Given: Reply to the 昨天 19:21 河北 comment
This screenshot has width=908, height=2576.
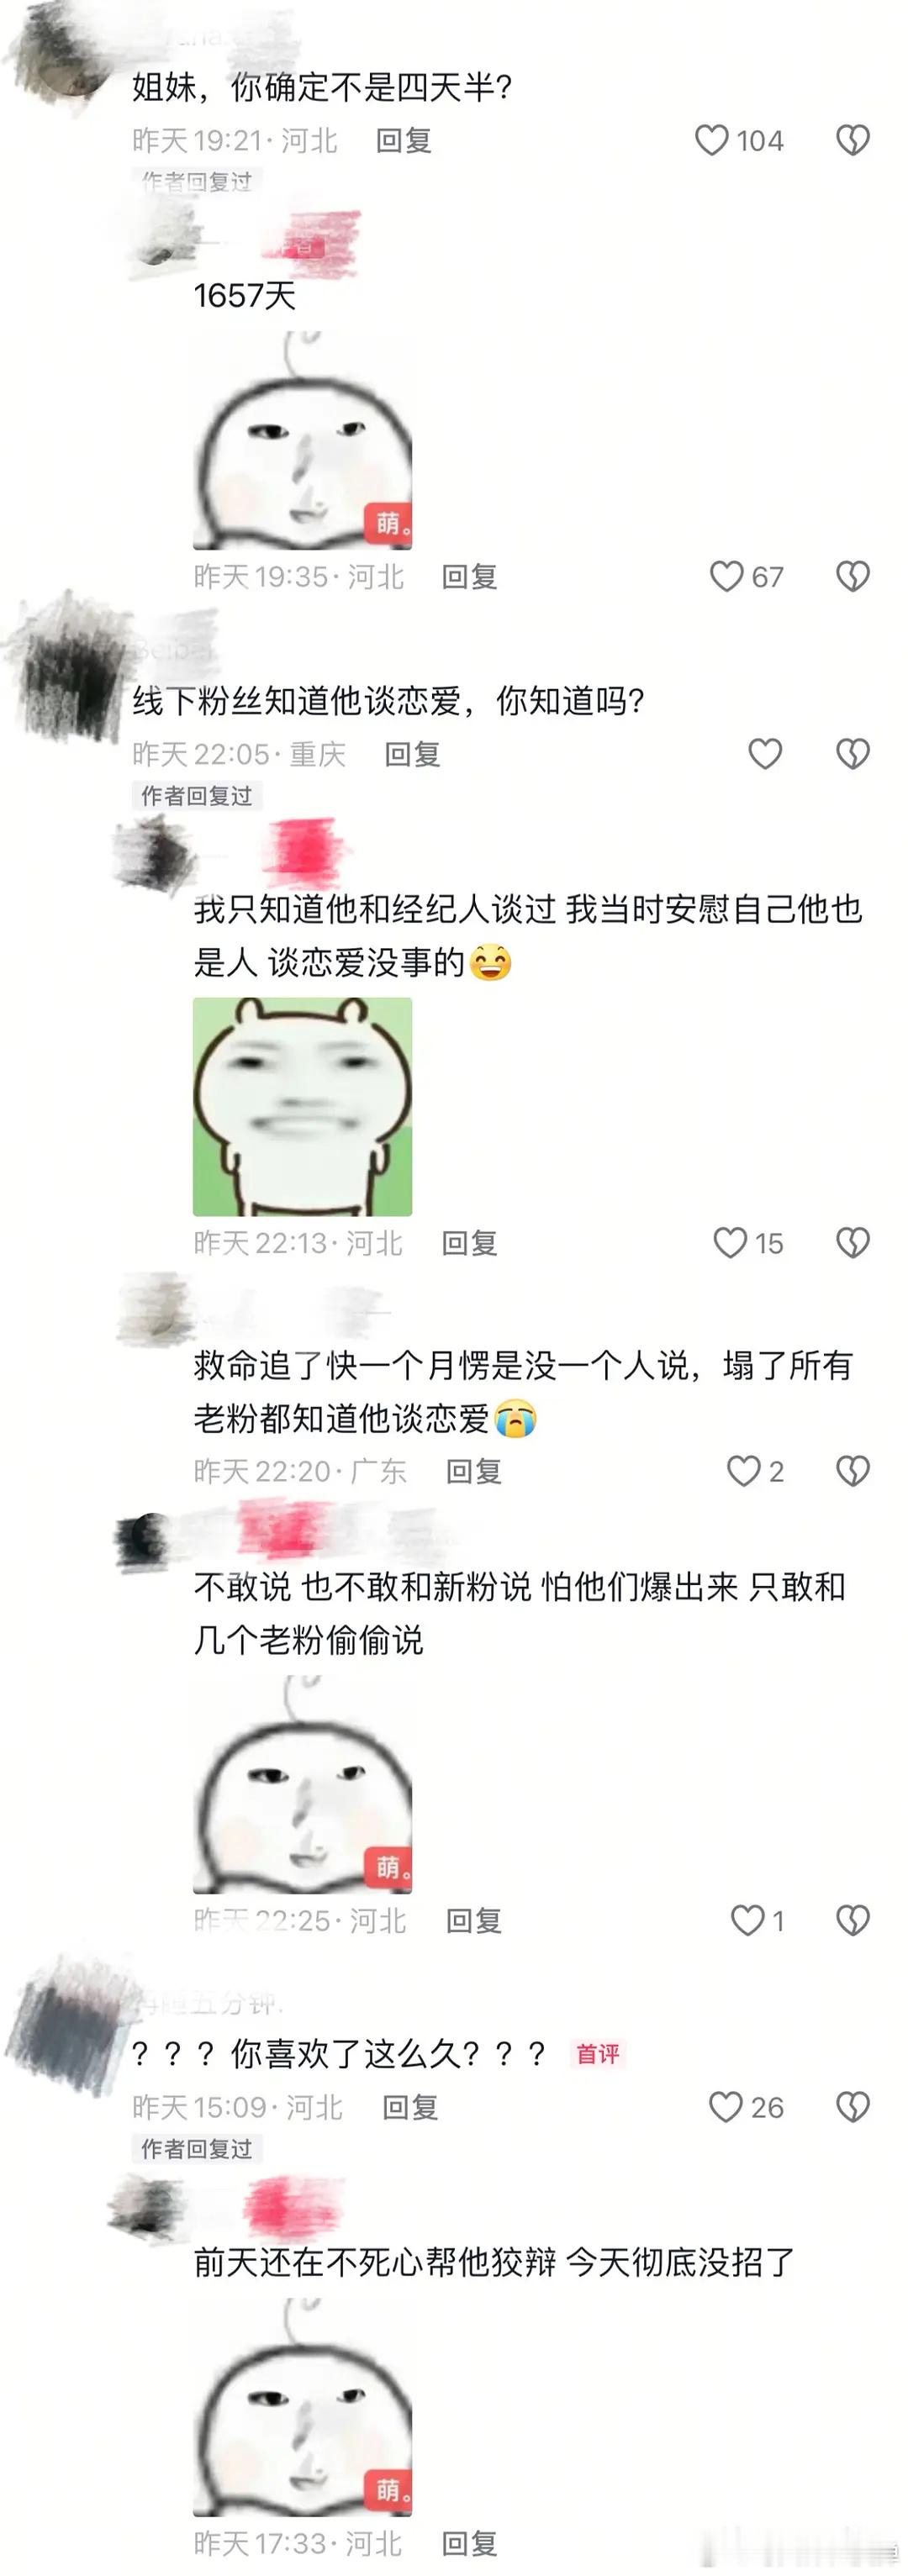Looking at the screenshot, I should click(x=403, y=141).
